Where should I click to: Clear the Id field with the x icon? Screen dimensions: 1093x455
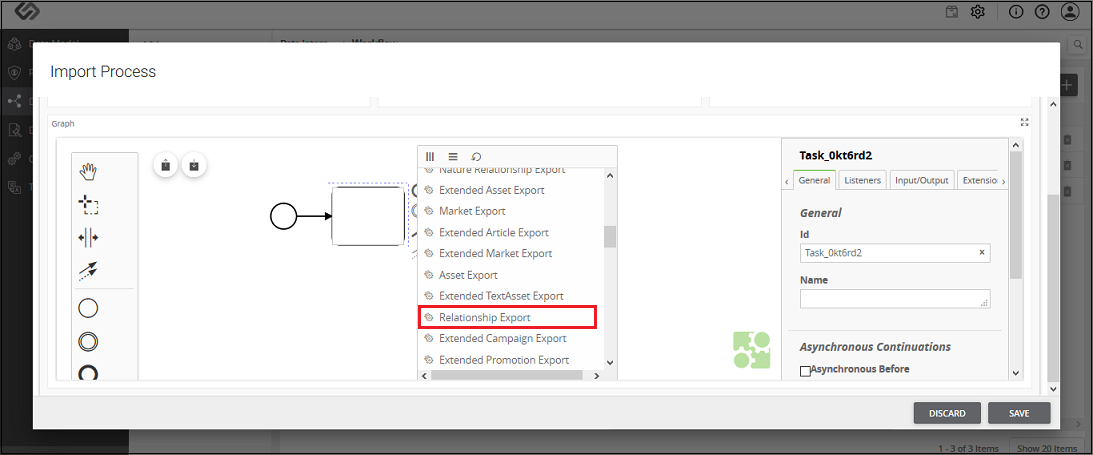[981, 252]
